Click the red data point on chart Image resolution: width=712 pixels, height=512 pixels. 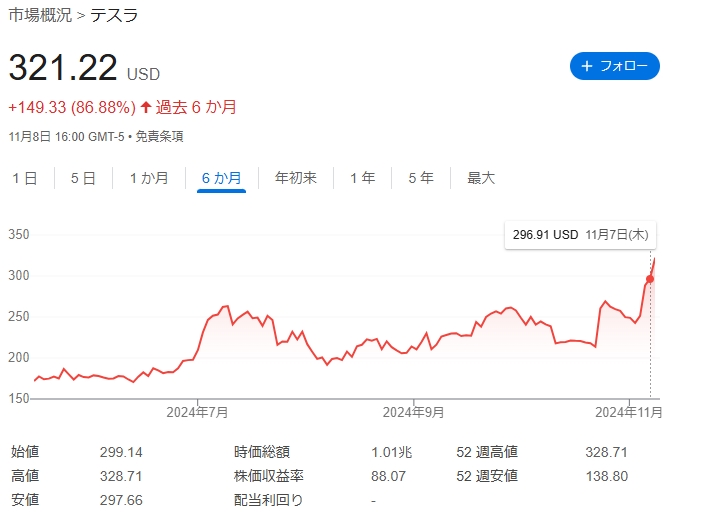point(650,279)
